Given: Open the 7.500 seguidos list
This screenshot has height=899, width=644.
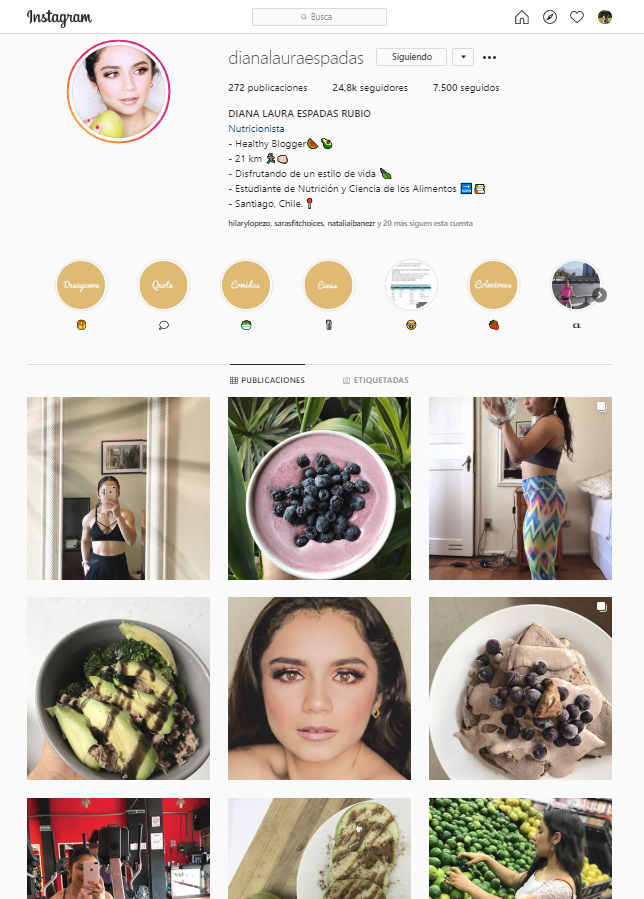Looking at the screenshot, I should coord(466,88).
